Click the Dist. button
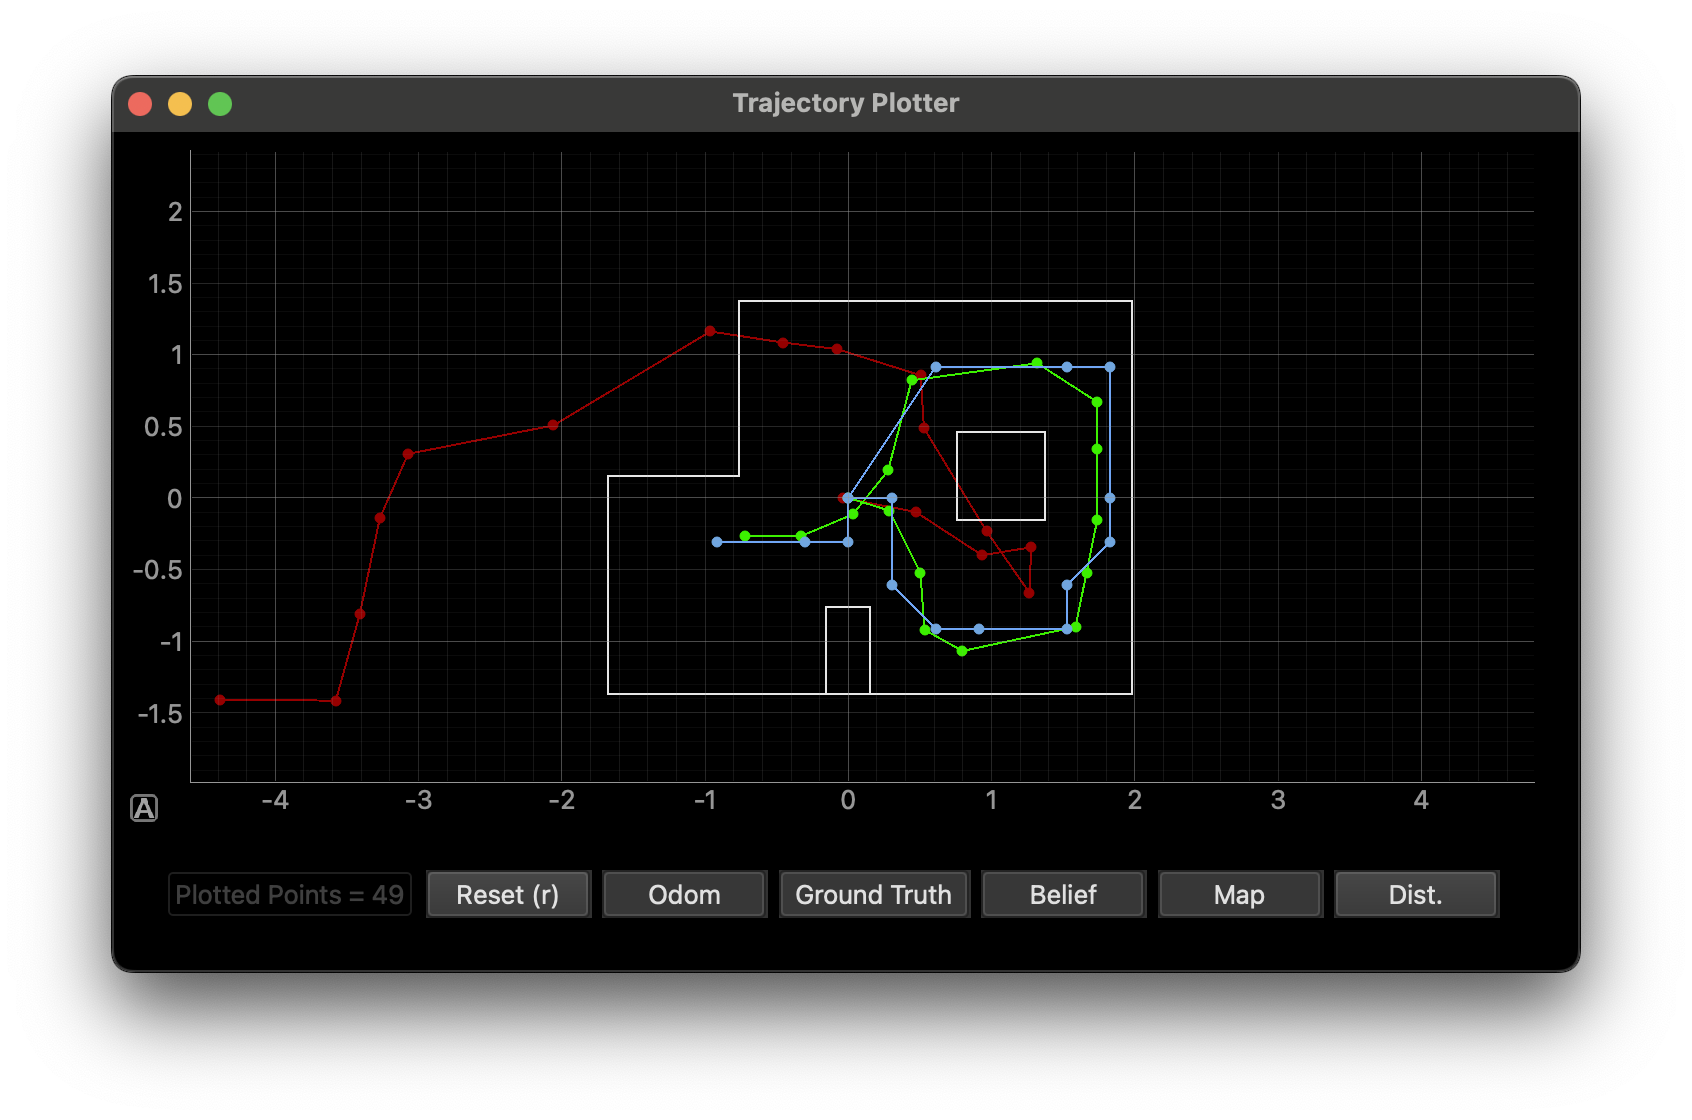 click(1416, 894)
